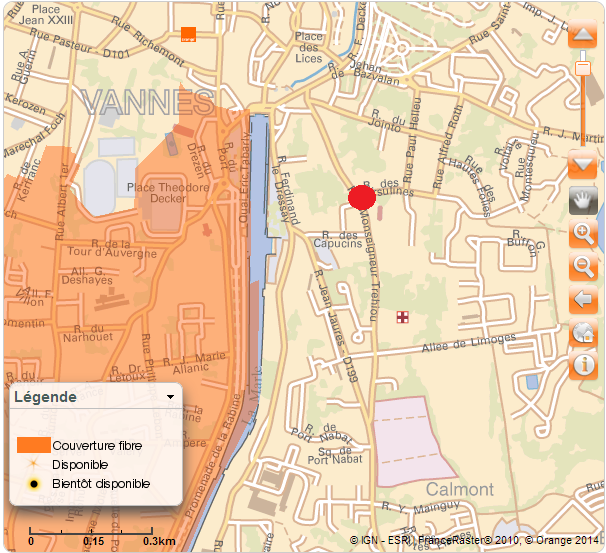The width and height of the screenshot is (606, 553).
Task: Click the Disponible legend star icon
Action: [x=33, y=464]
